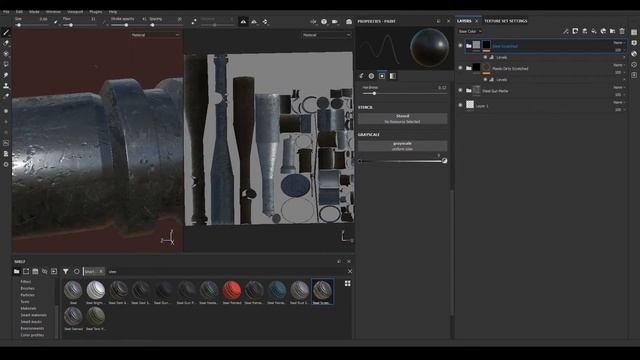Open blend mode dropdown of Plastic Dirty layer
Image resolution: width=640 pixels, height=360 pixels.
pyautogui.click(x=619, y=65)
